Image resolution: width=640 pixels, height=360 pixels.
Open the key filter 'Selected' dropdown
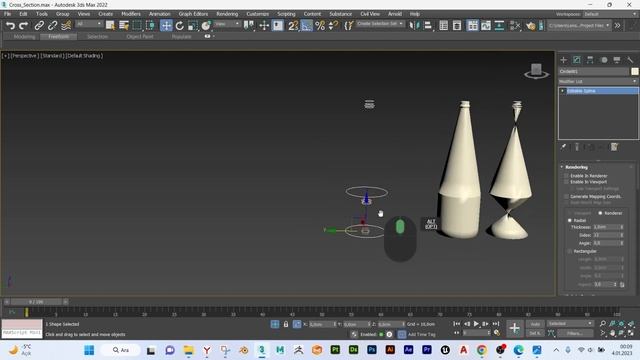coord(570,324)
